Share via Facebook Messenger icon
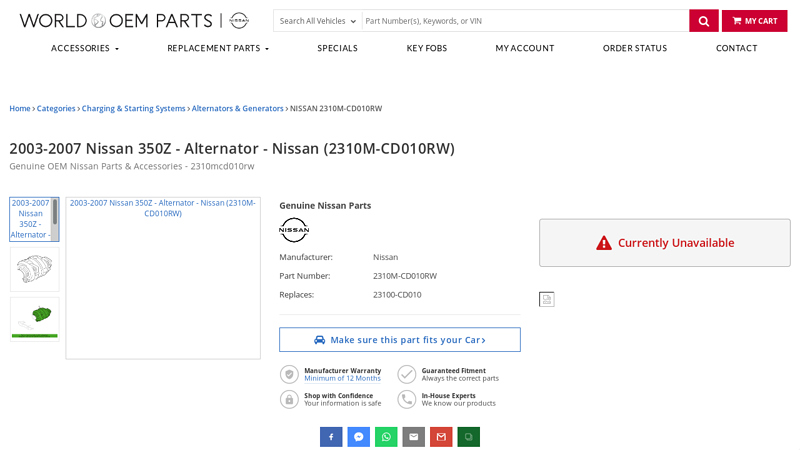Image resolution: width=800 pixels, height=450 pixels. click(359, 437)
